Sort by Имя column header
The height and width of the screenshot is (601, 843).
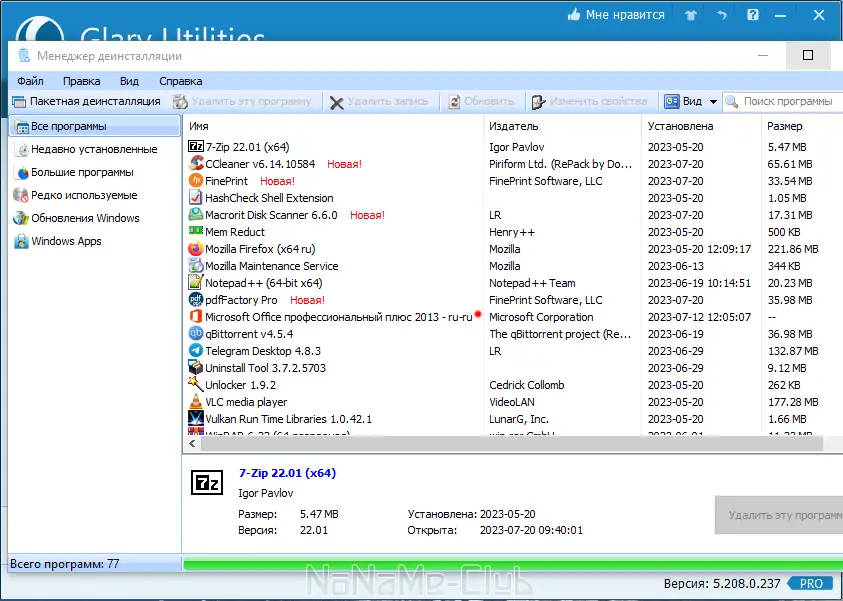click(333, 126)
